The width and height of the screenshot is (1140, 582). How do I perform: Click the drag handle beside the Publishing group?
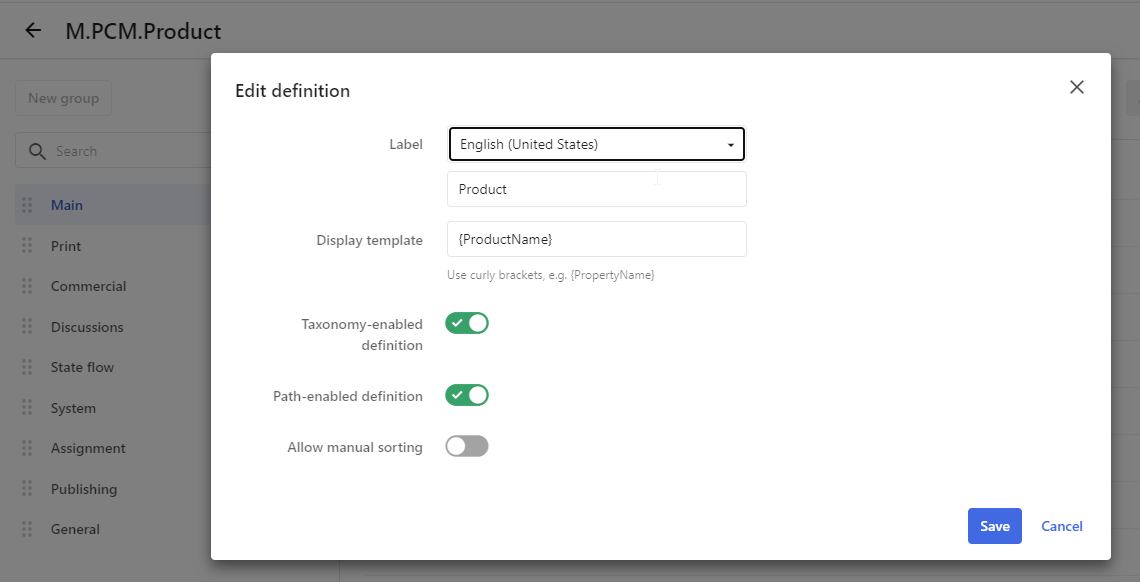pyautogui.click(x=27, y=489)
